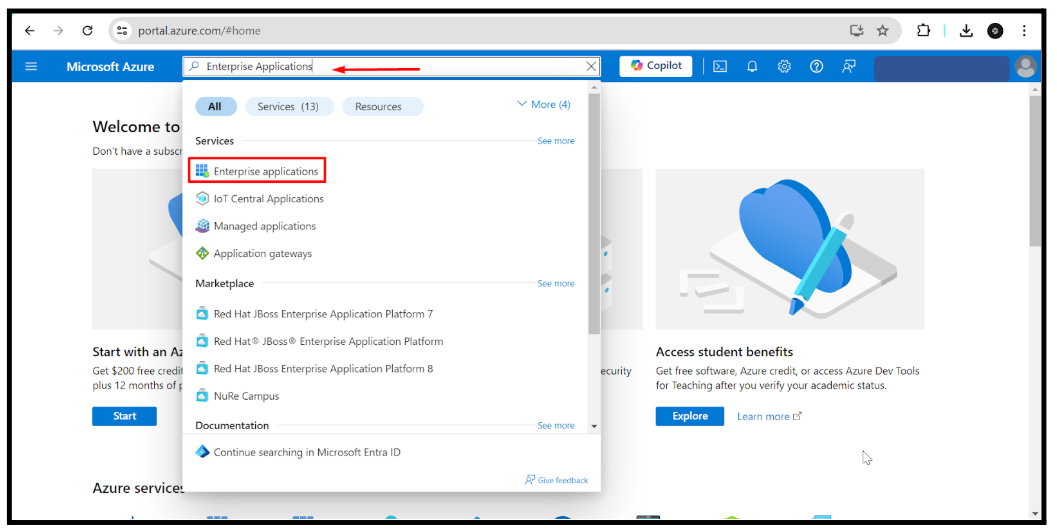This screenshot has height=532, width=1057.
Task: Open the Azure portal hamburger menu
Action: point(31,67)
